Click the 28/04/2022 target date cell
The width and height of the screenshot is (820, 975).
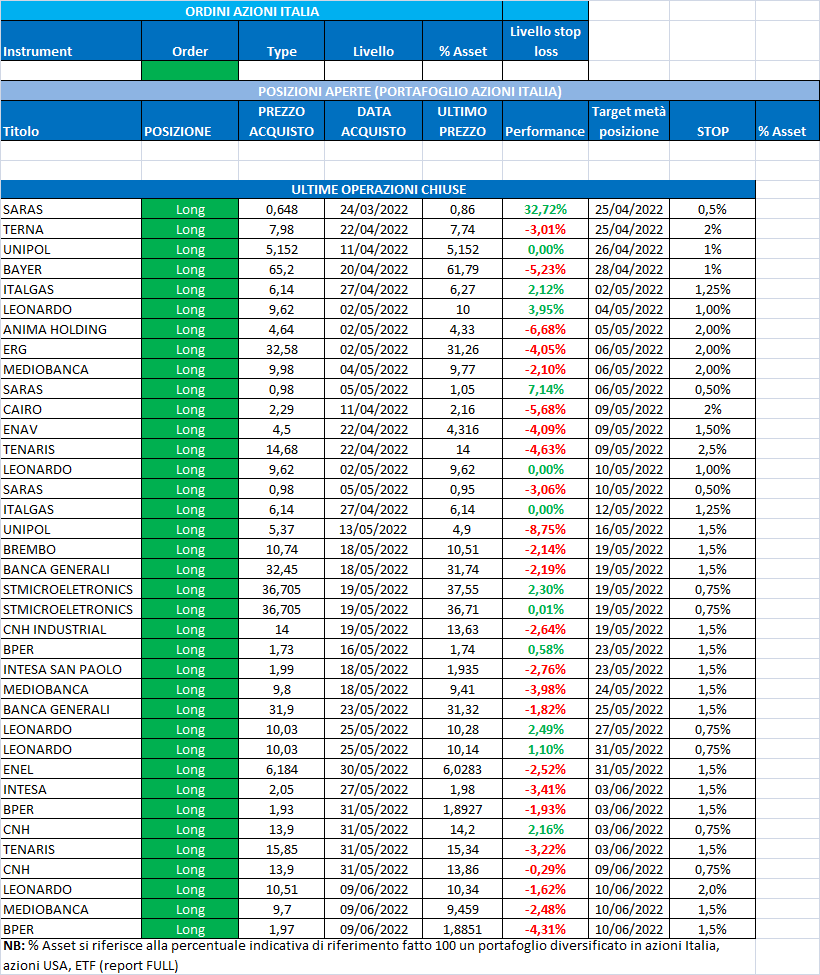pos(629,269)
